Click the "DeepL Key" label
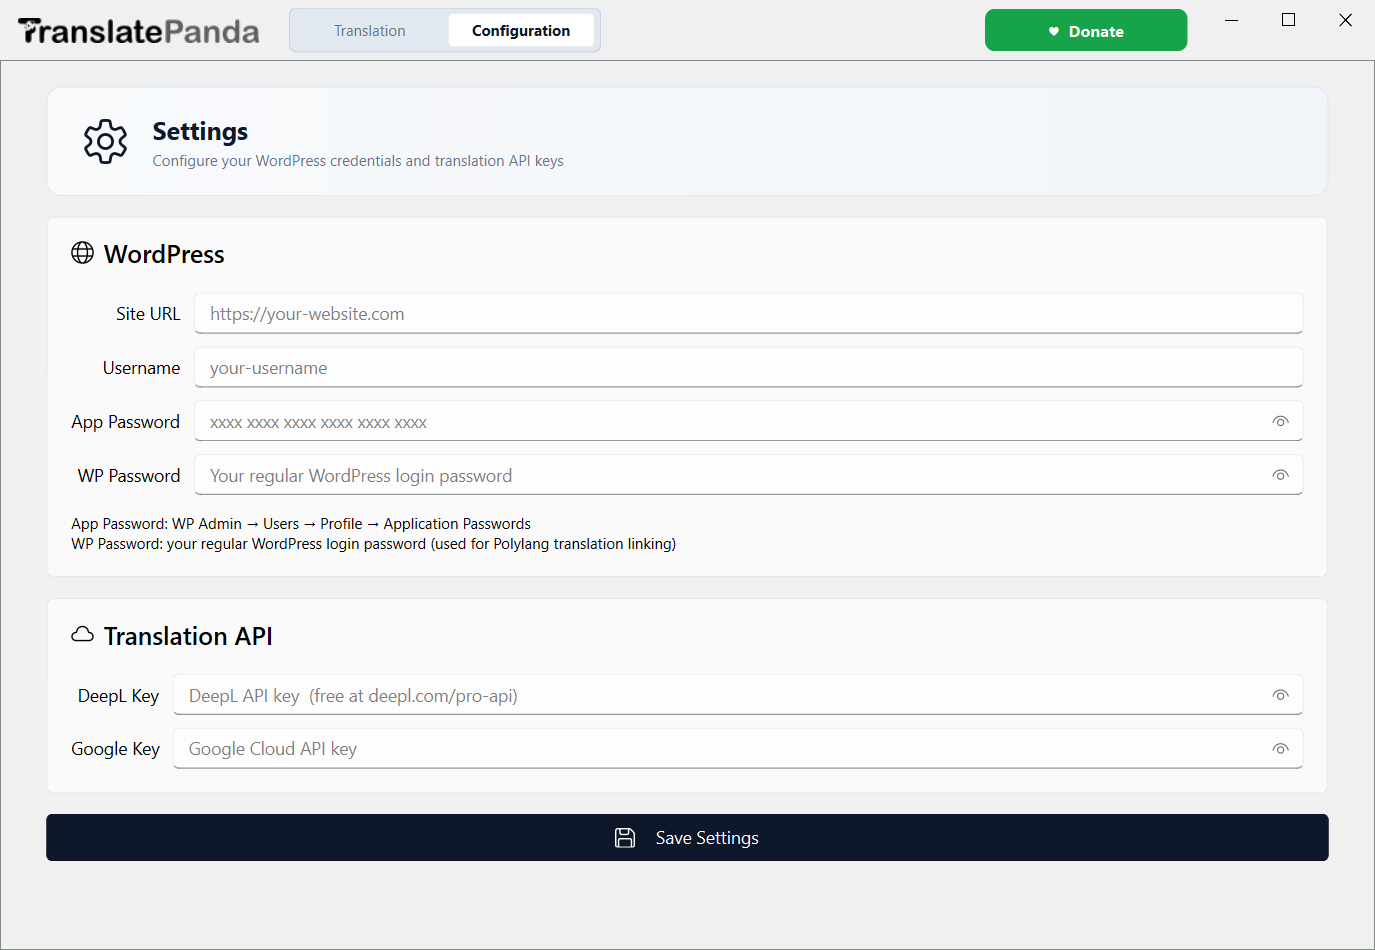The width and height of the screenshot is (1375, 950). pyautogui.click(x=118, y=696)
